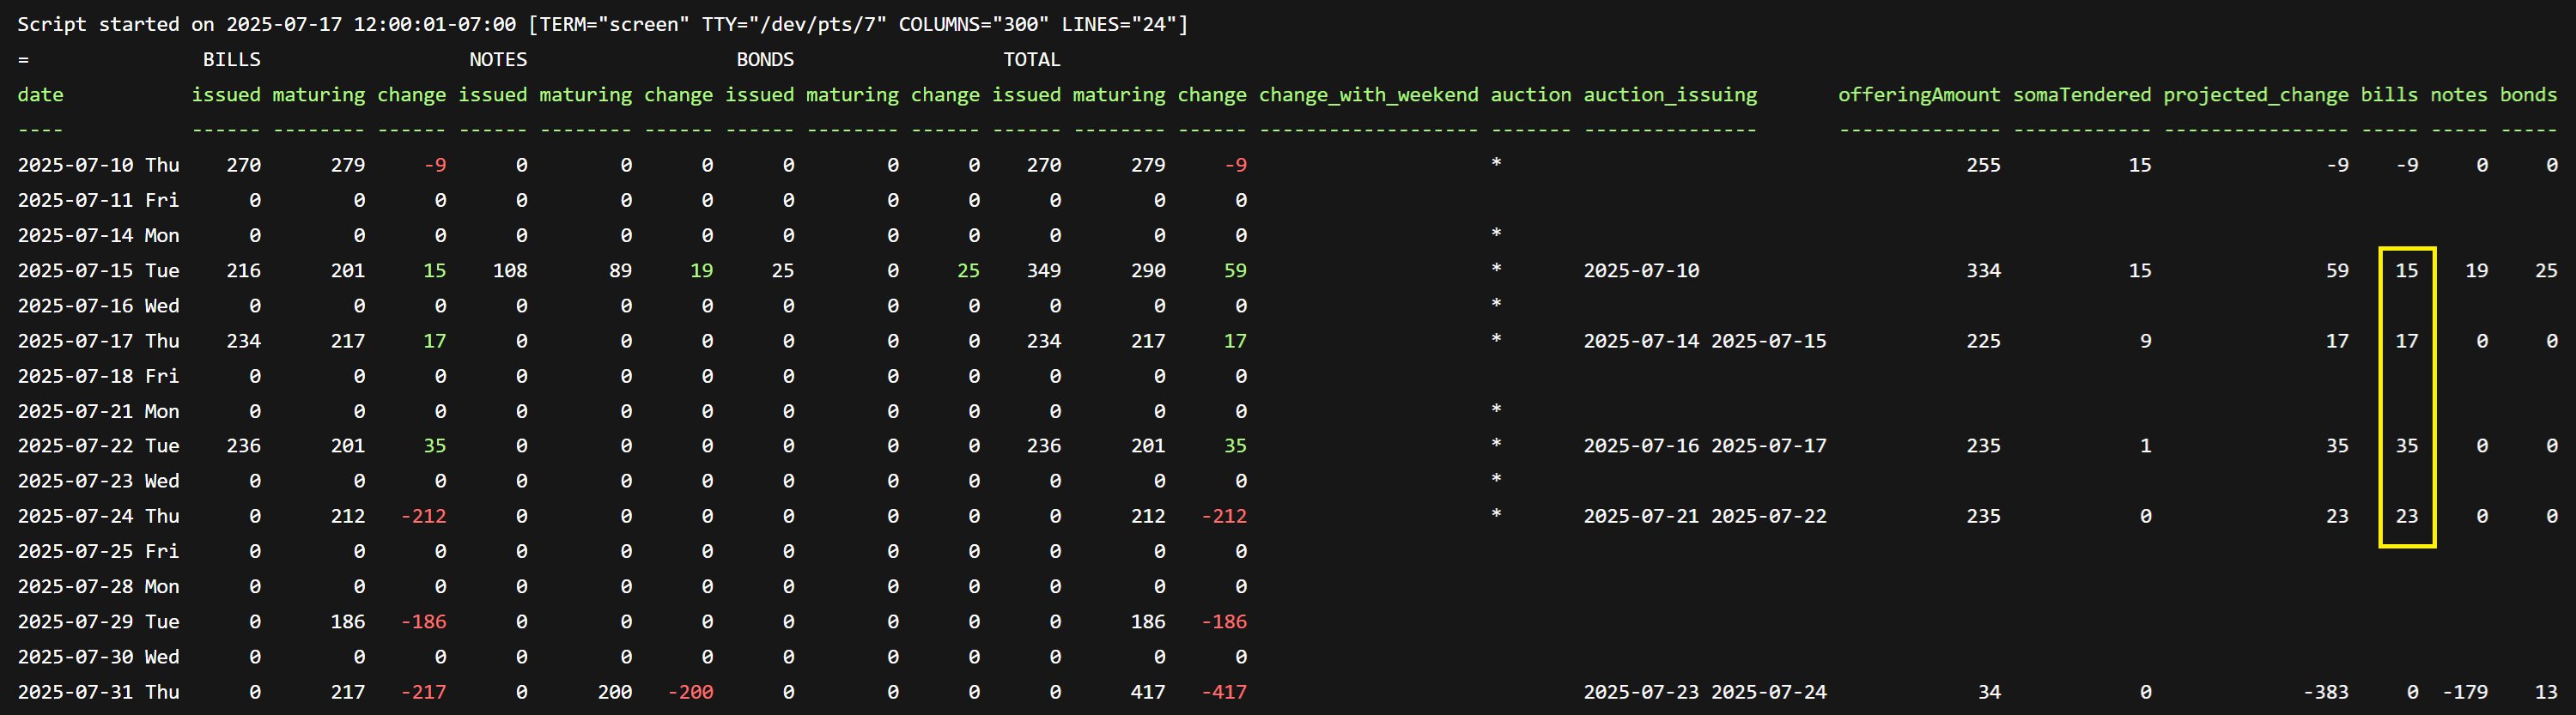
Task: Click auction asterisk in 2025-07-14 Mon row
Action: point(1496,234)
